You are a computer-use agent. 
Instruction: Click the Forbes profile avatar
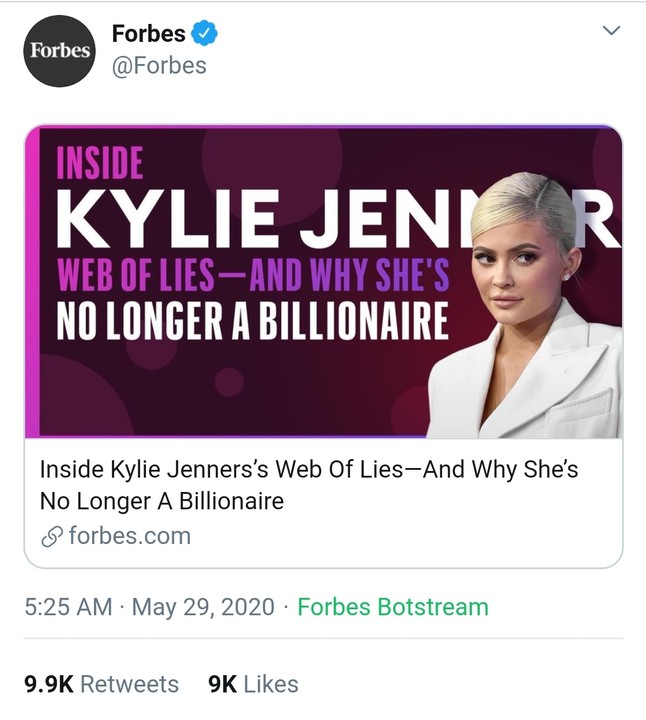(59, 50)
